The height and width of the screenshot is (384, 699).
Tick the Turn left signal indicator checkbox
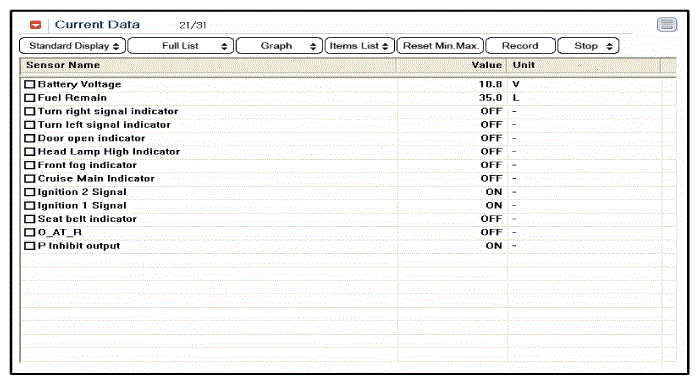pos(30,125)
